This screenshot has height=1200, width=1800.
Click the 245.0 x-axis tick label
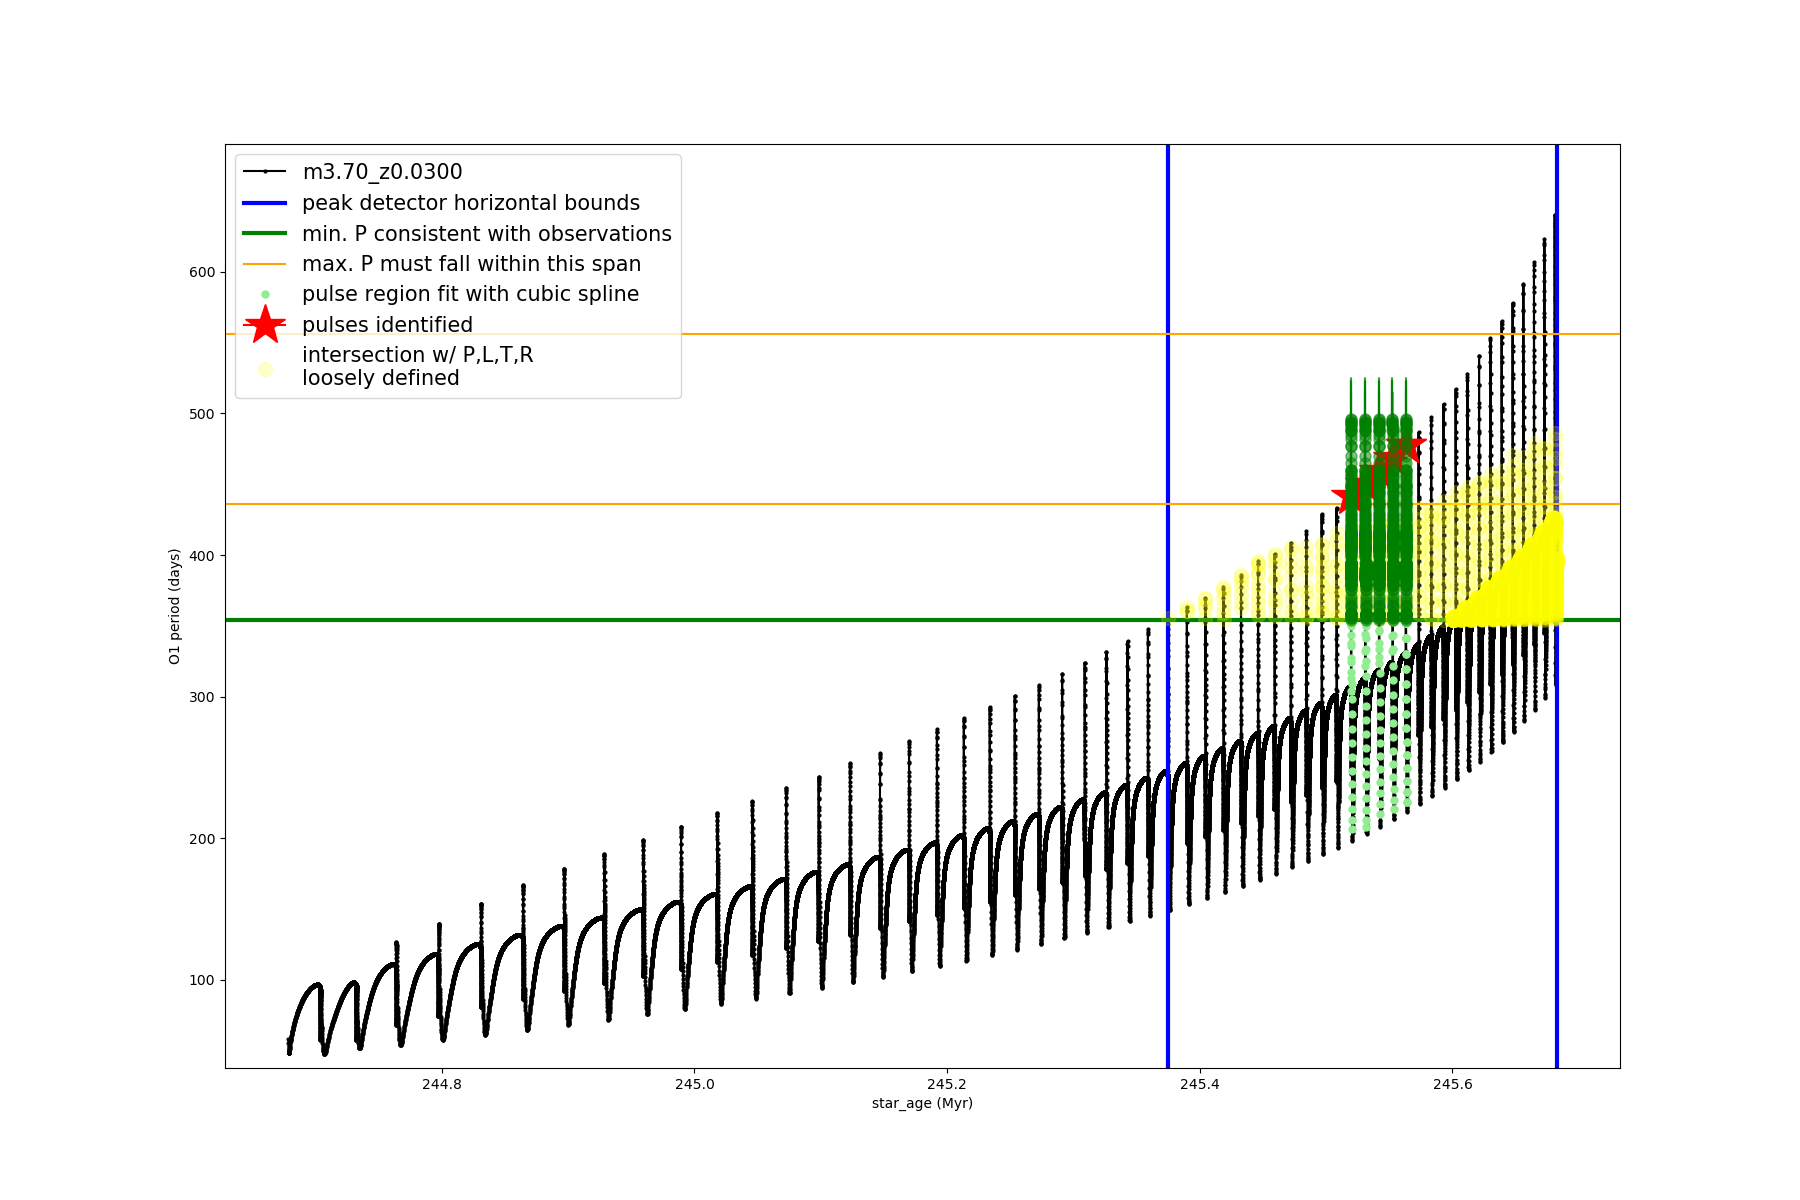tap(694, 1084)
